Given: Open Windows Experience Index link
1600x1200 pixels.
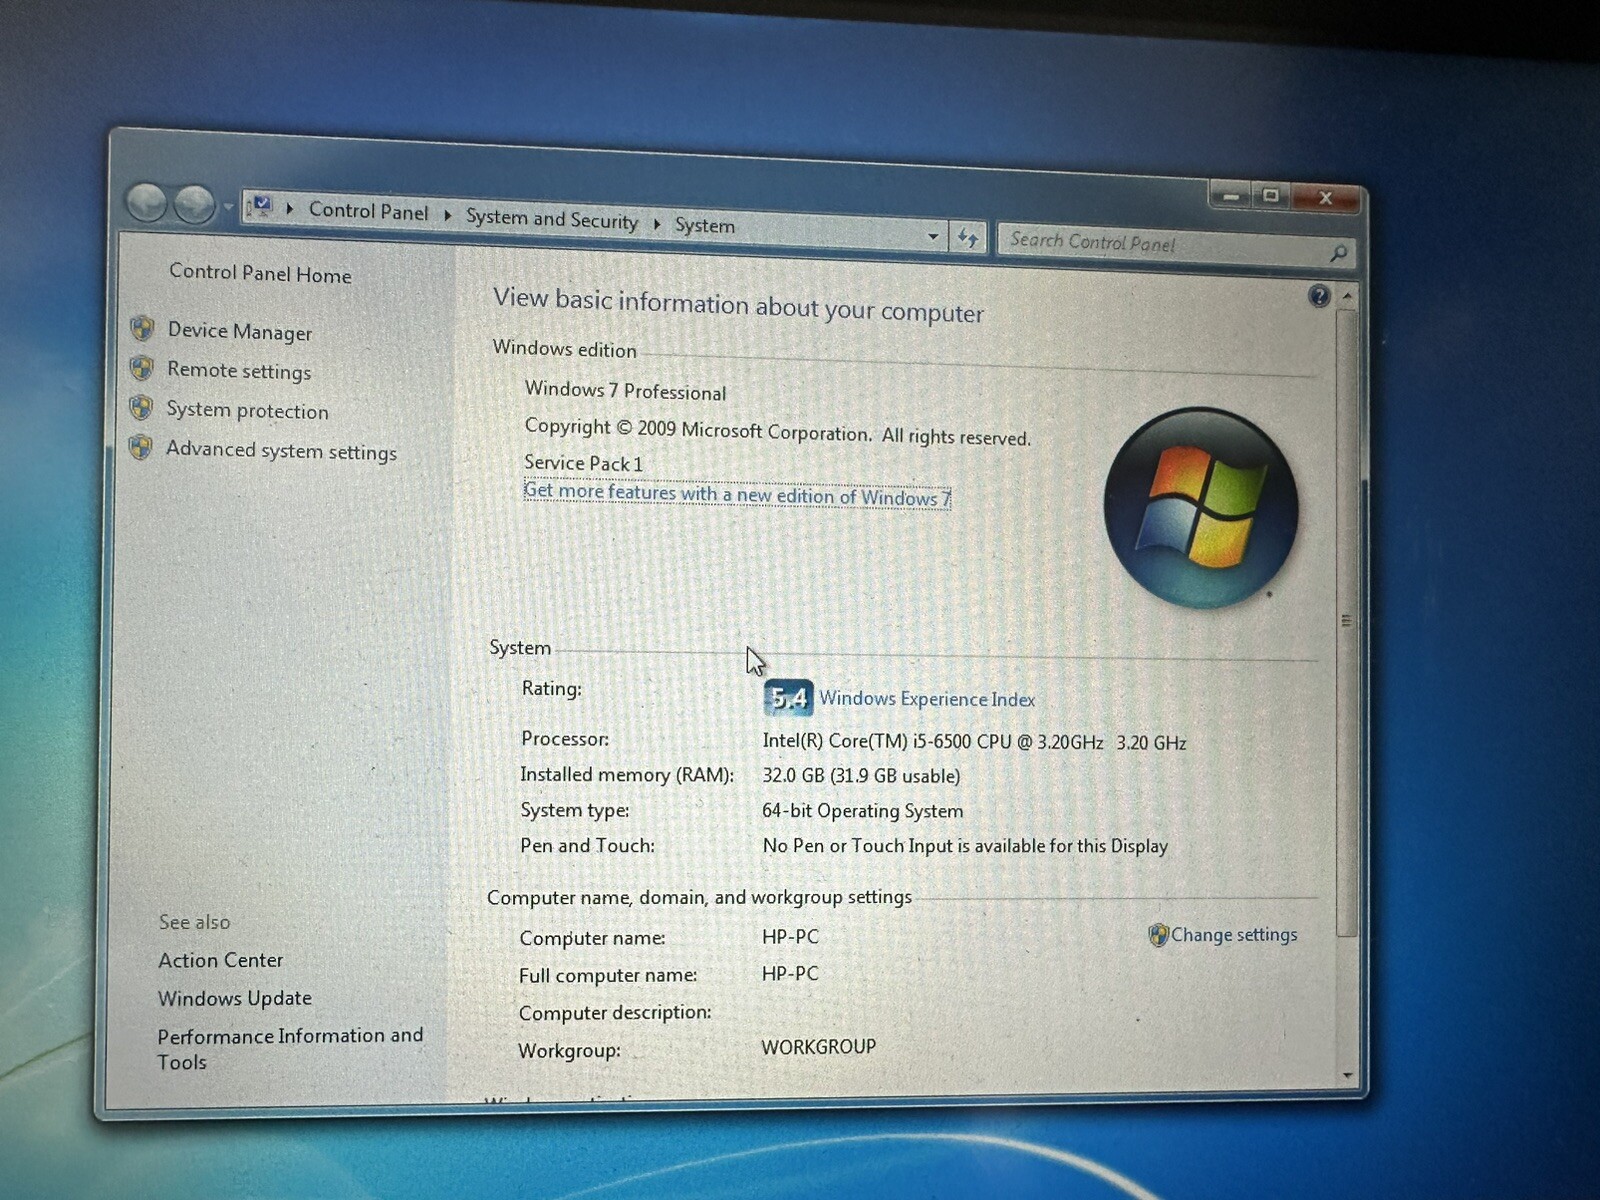Looking at the screenshot, I should click(x=927, y=699).
